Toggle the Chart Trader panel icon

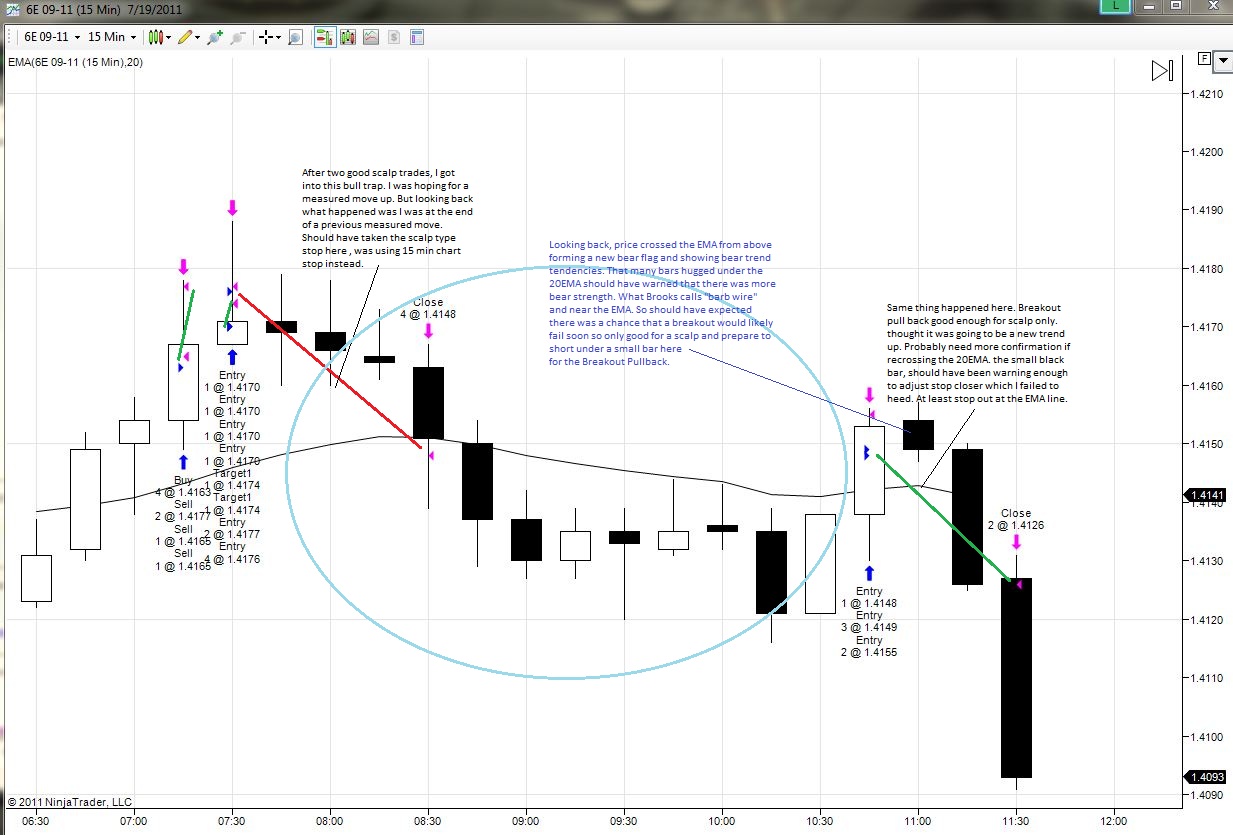pyautogui.click(x=325, y=37)
